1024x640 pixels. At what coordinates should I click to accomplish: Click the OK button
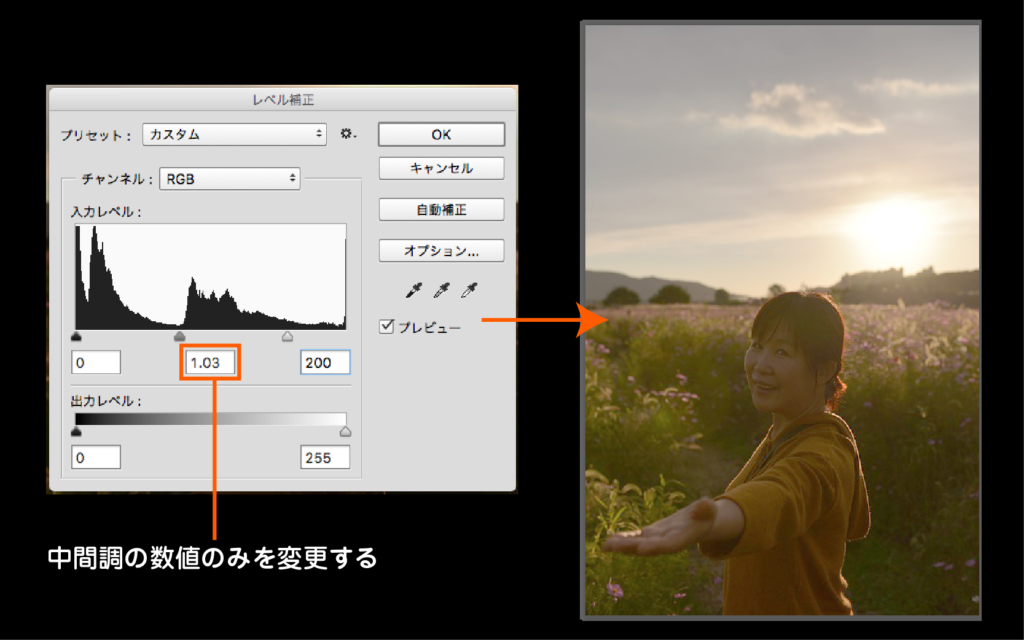pos(440,134)
